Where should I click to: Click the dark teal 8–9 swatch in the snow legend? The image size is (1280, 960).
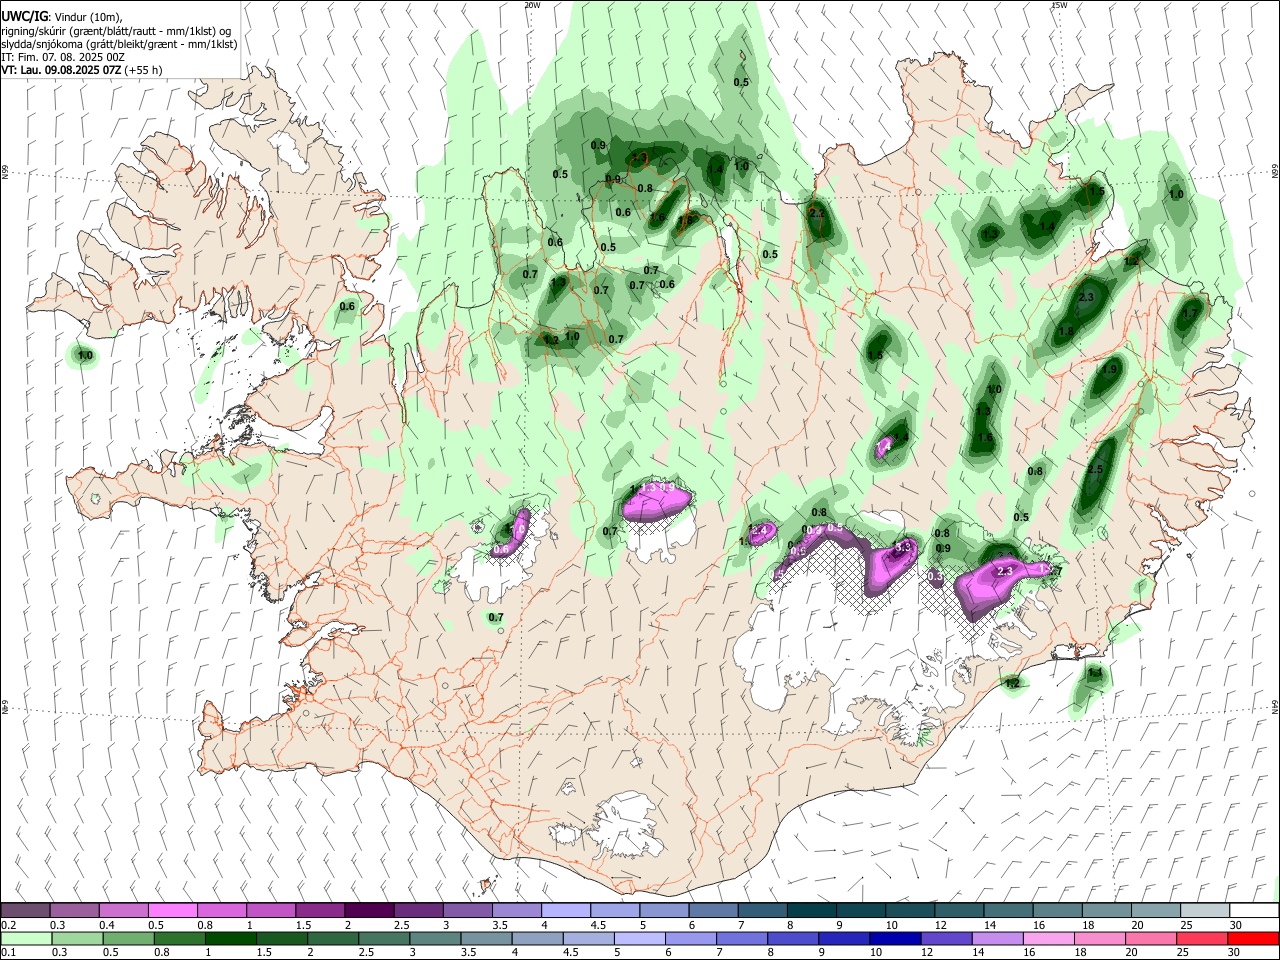(x=812, y=910)
